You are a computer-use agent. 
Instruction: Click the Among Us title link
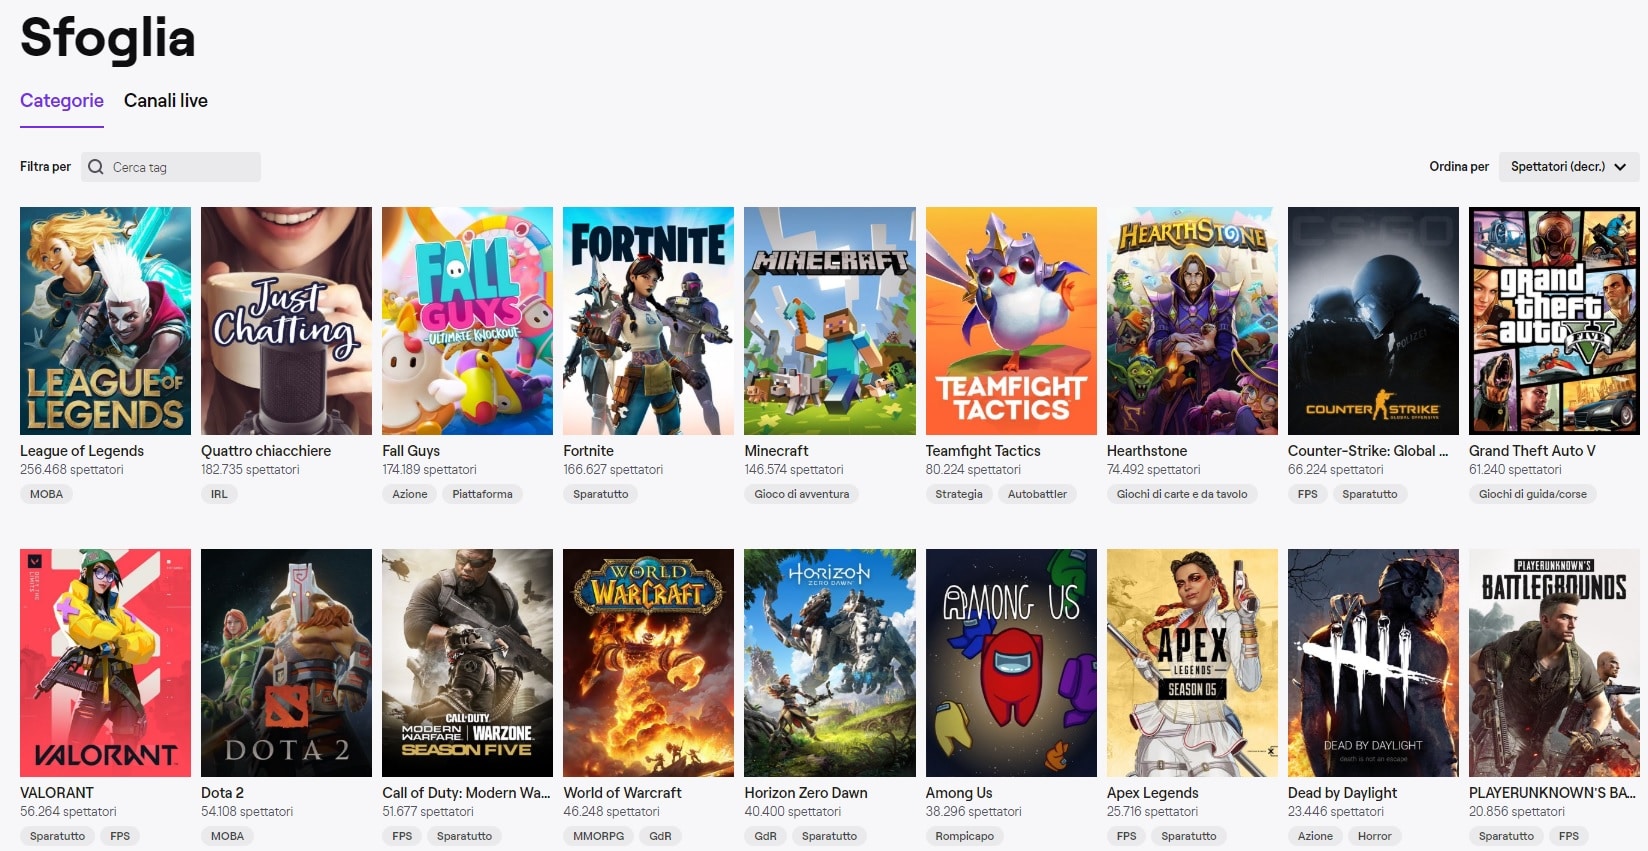pos(959,793)
